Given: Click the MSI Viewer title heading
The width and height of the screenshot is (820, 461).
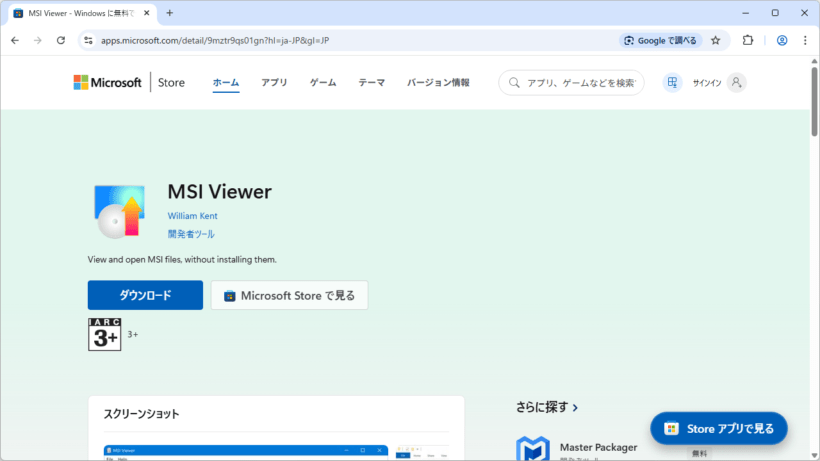Looking at the screenshot, I should [220, 192].
